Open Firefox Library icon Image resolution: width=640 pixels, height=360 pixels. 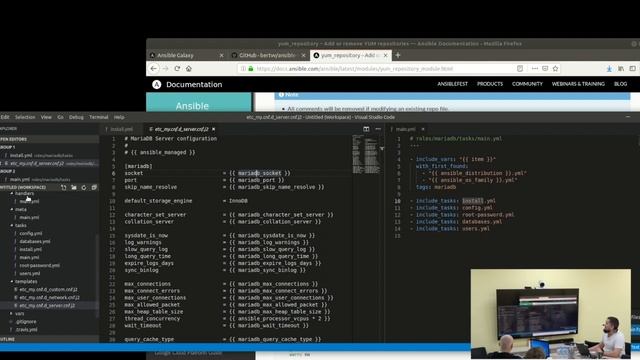pyautogui.click(x=621, y=69)
